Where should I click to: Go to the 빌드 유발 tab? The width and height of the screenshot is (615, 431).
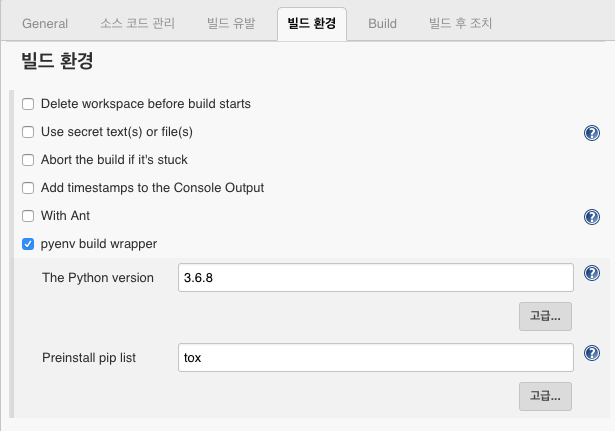(231, 24)
